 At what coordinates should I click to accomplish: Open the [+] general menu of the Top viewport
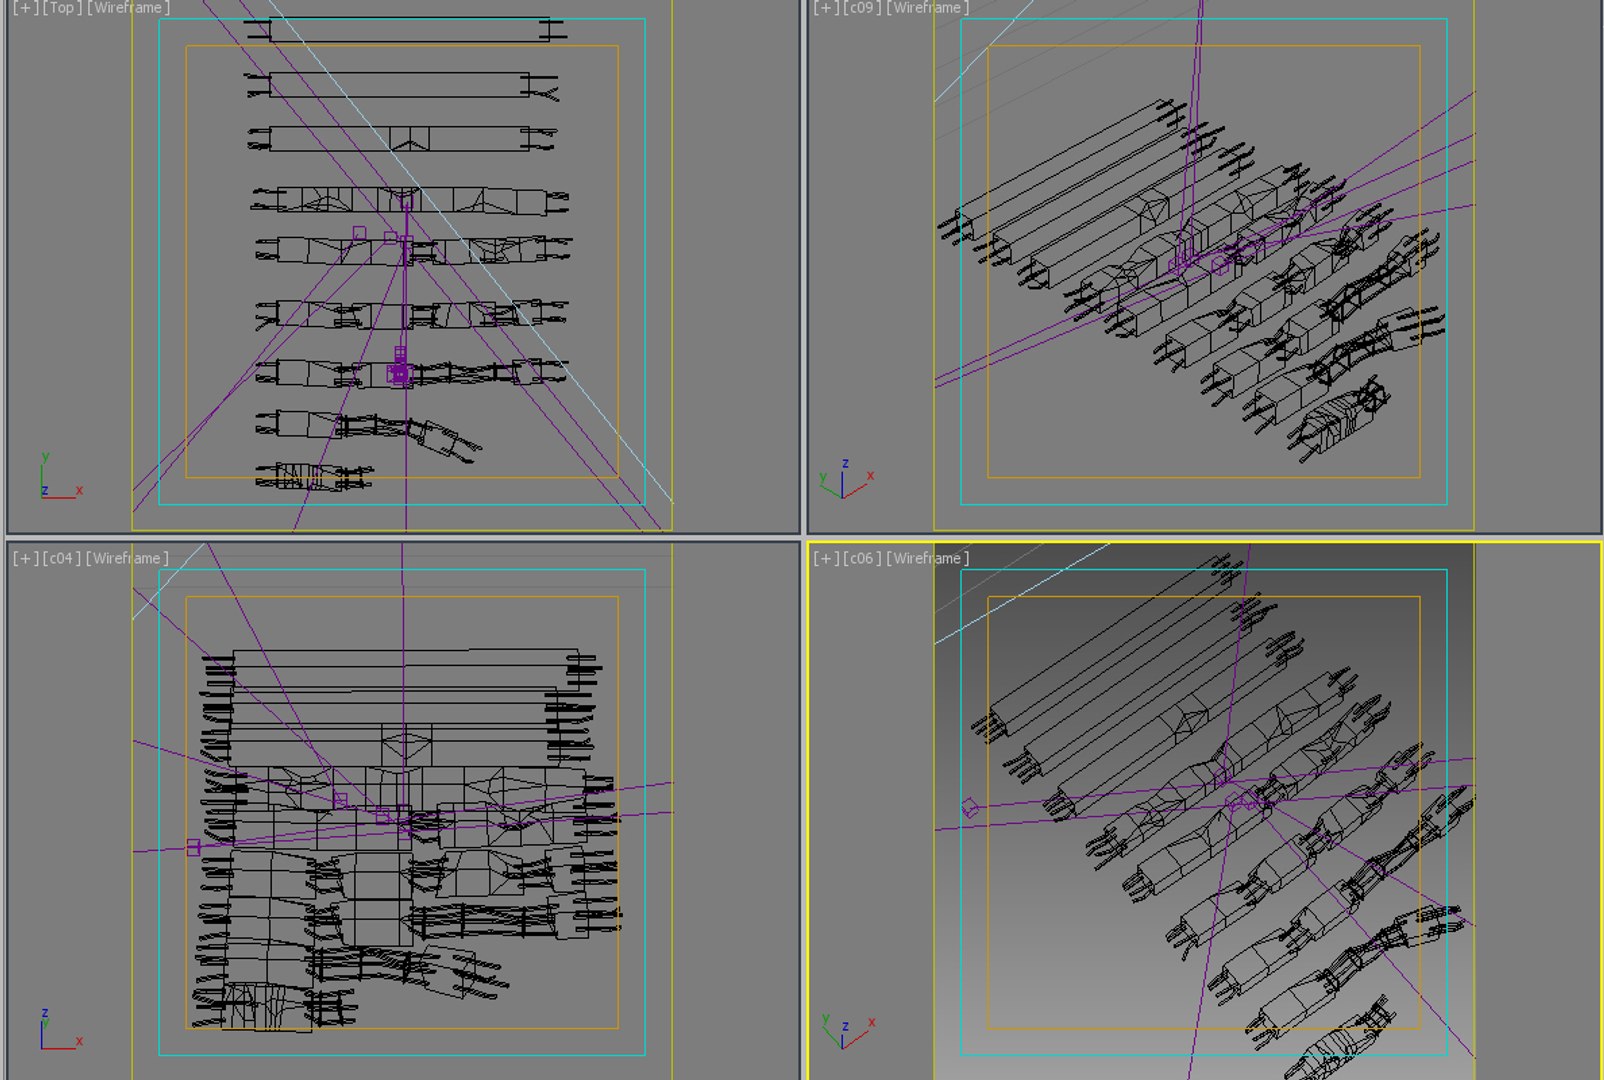coord(25,7)
